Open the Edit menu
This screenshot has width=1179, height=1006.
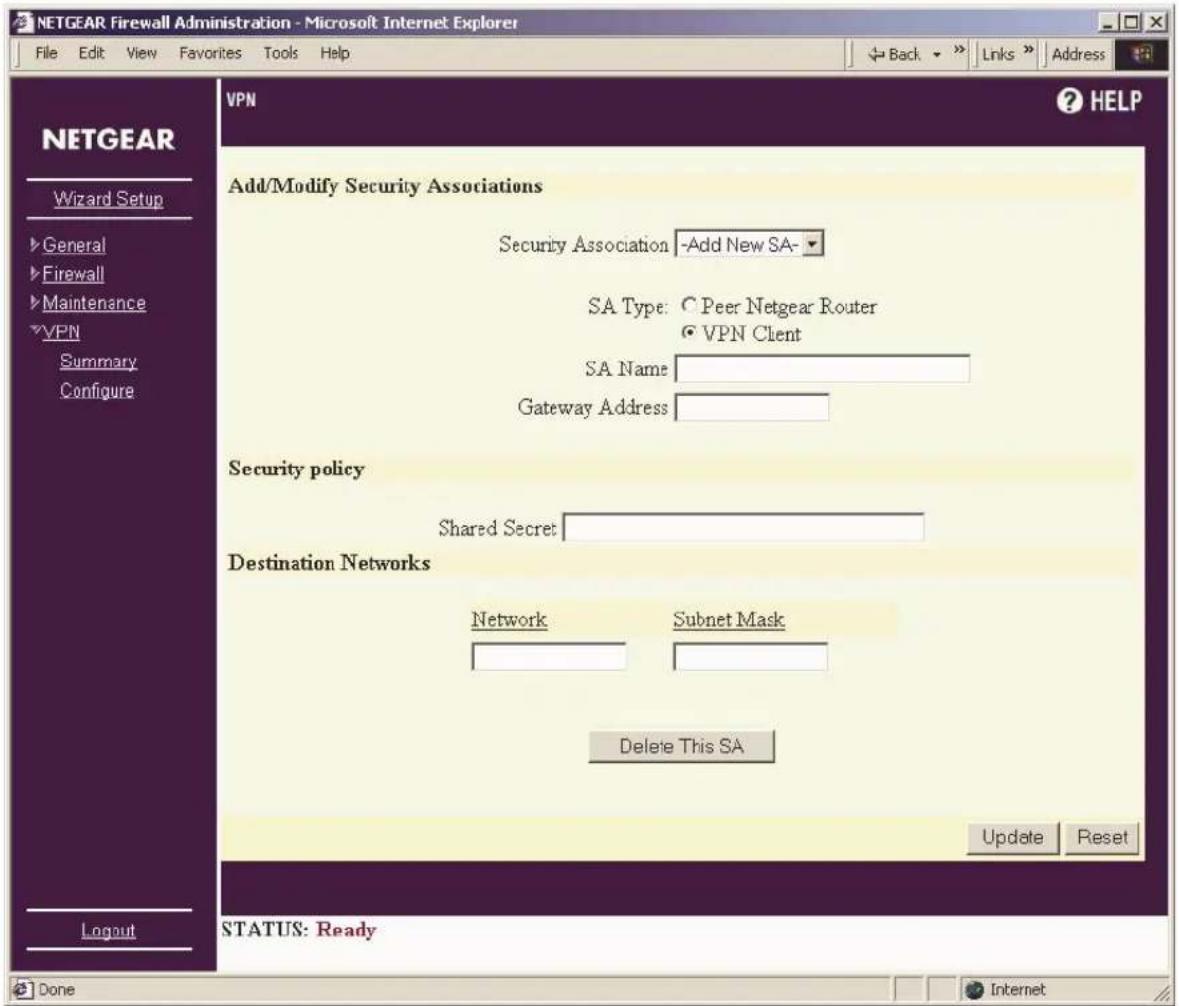click(x=92, y=53)
